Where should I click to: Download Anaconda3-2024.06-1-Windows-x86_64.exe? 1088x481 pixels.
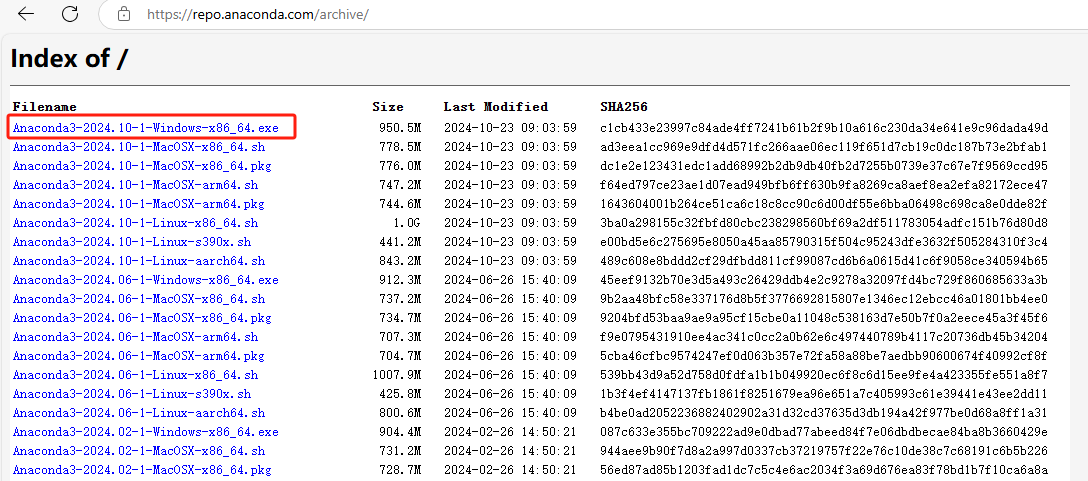pyautogui.click(x=146, y=280)
